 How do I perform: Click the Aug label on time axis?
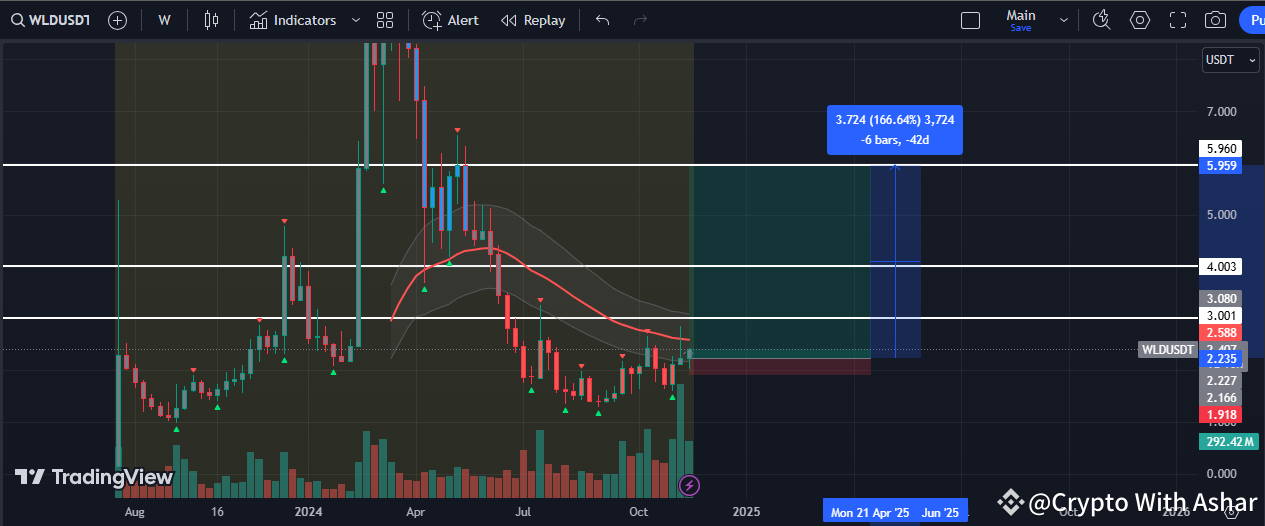[x=135, y=512]
